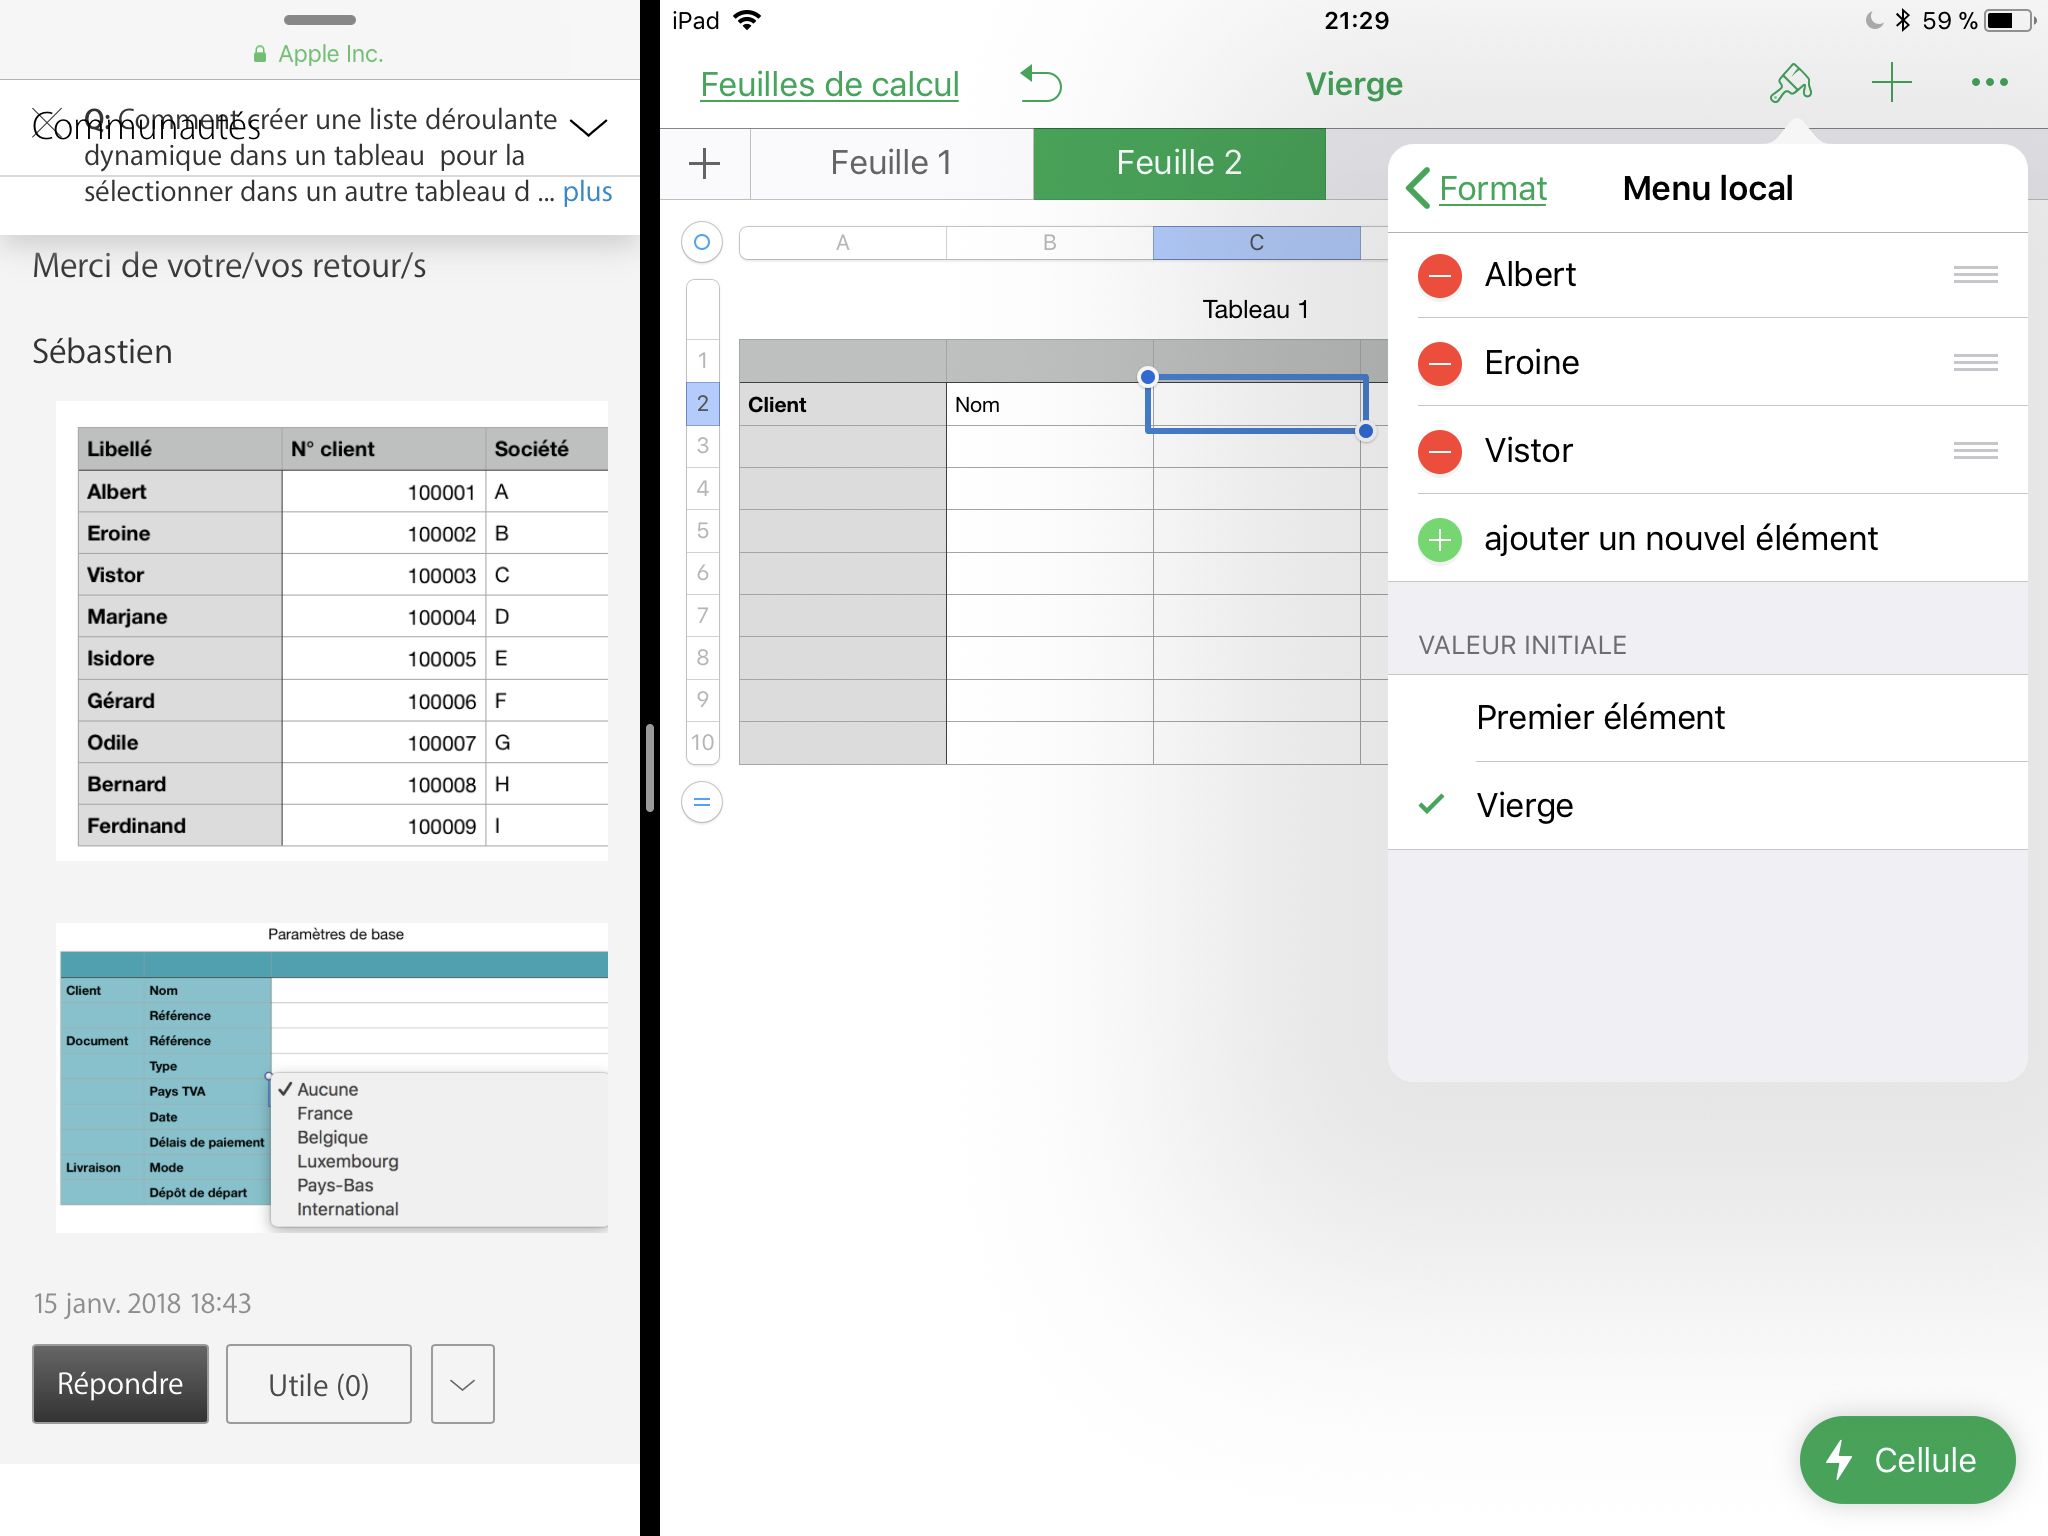Delete the Eroine list item
The height and width of the screenshot is (1536, 2048).
click(1440, 363)
